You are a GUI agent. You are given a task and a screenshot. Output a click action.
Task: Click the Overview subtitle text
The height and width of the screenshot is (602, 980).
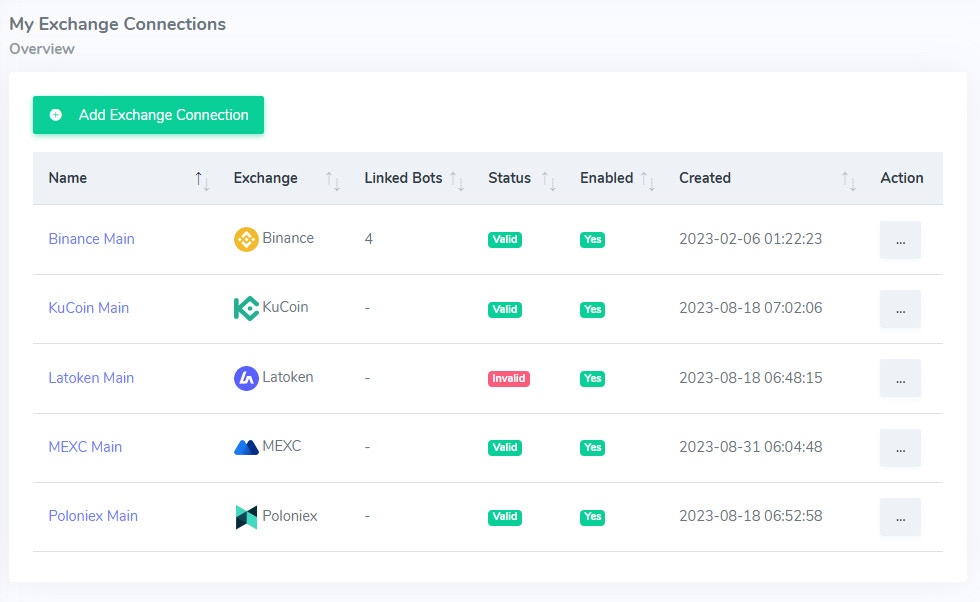click(42, 49)
